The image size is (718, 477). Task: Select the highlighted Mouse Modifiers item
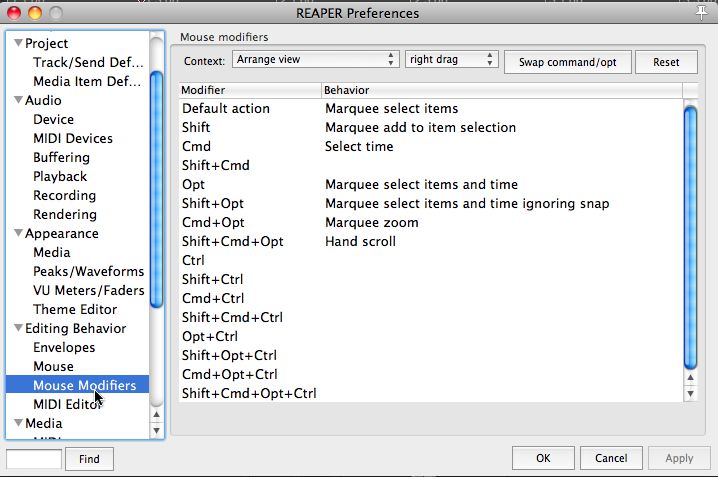pos(77,385)
